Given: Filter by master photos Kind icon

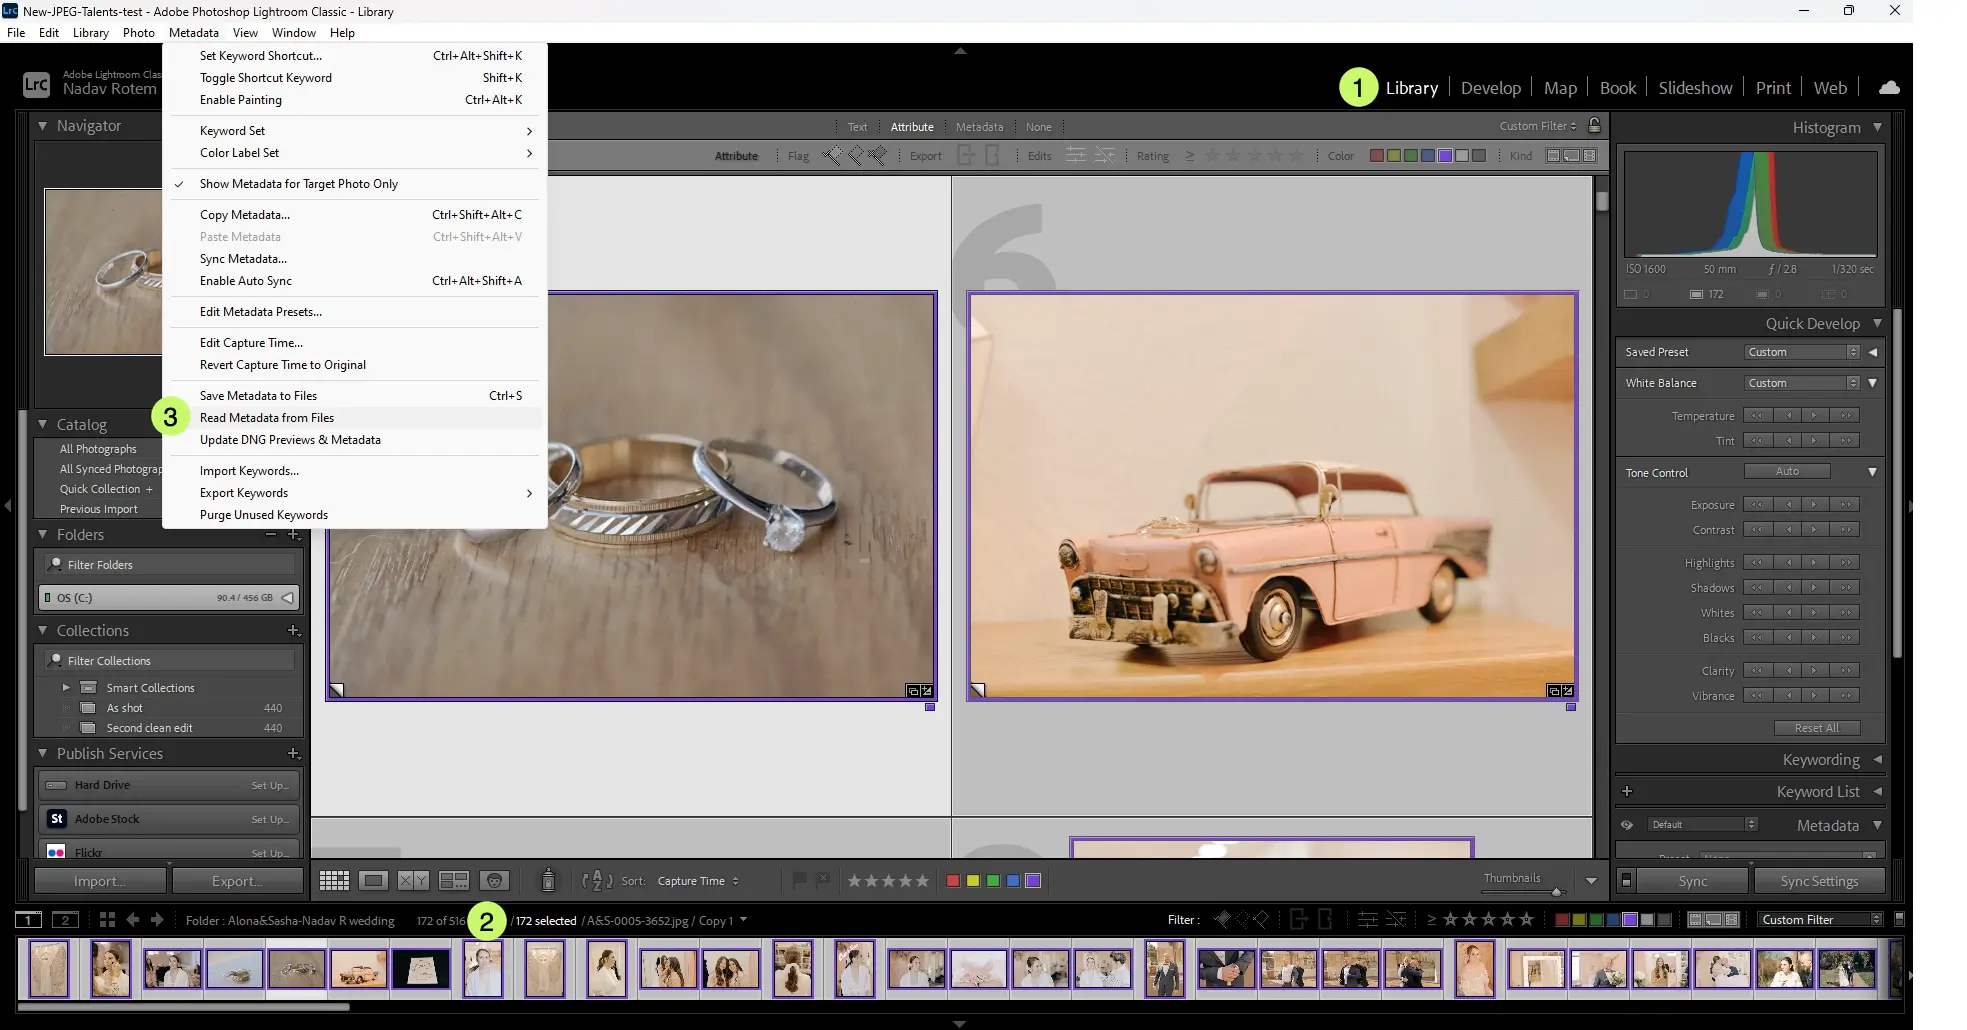Looking at the screenshot, I should [1553, 156].
